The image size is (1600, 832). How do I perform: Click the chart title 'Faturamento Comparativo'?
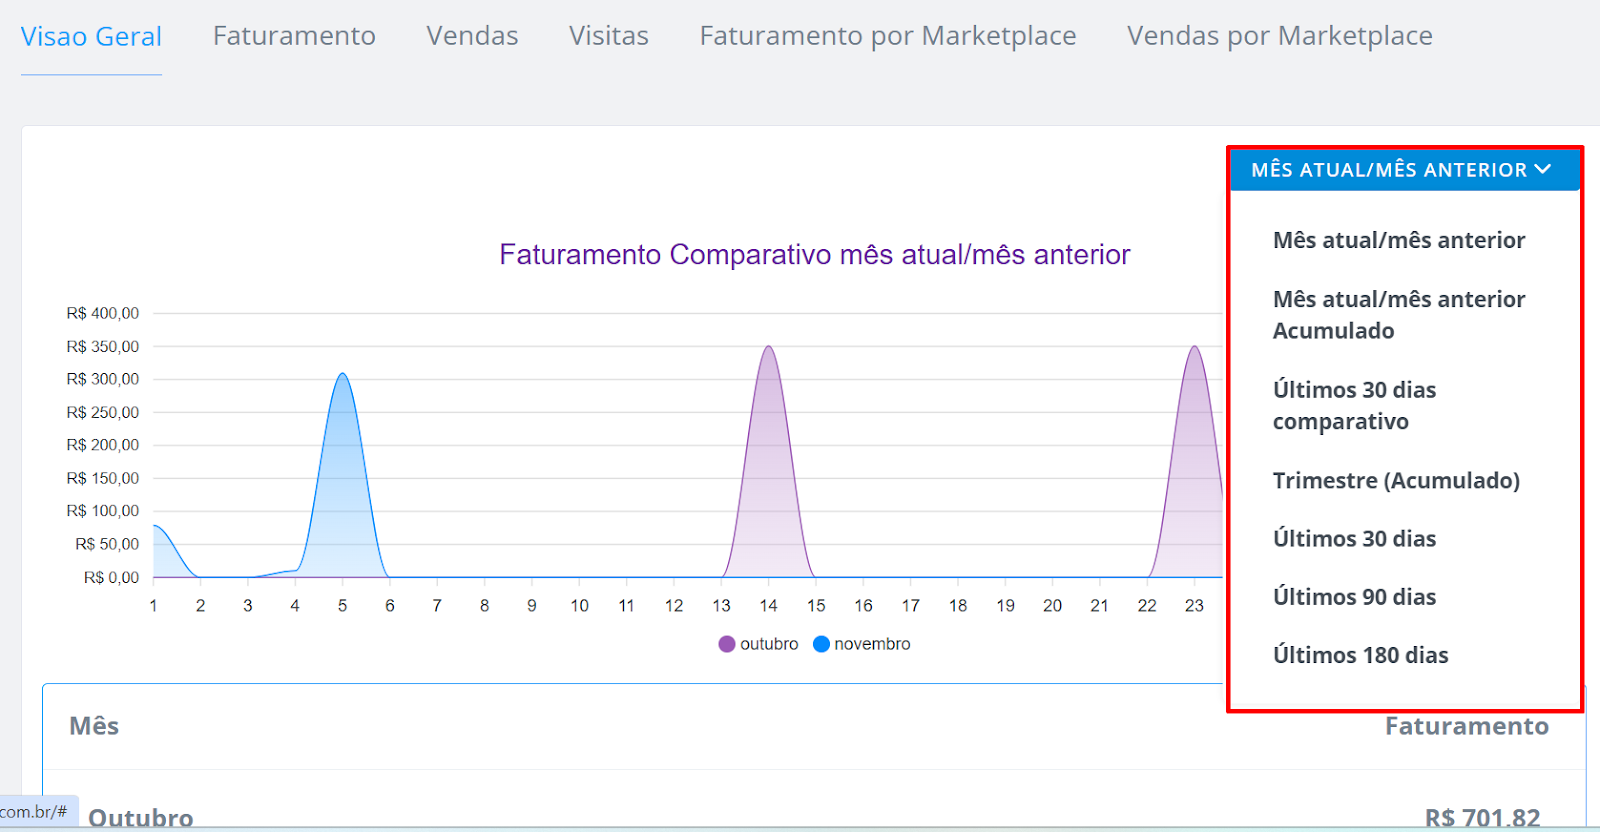(814, 254)
